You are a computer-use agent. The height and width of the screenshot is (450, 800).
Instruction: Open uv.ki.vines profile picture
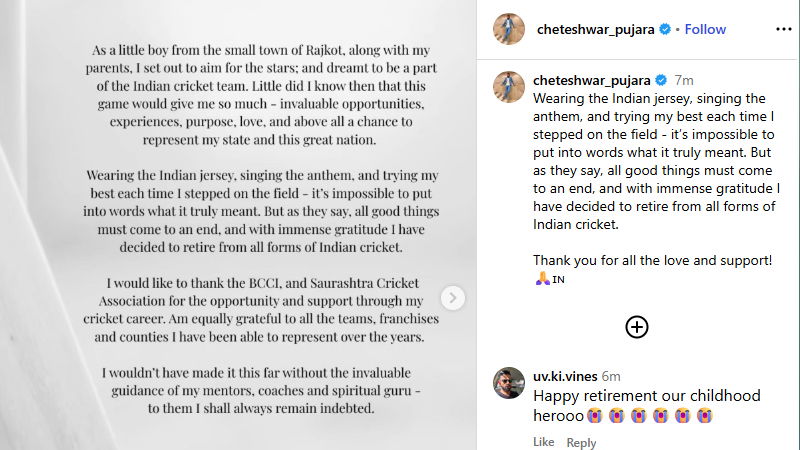(510, 384)
